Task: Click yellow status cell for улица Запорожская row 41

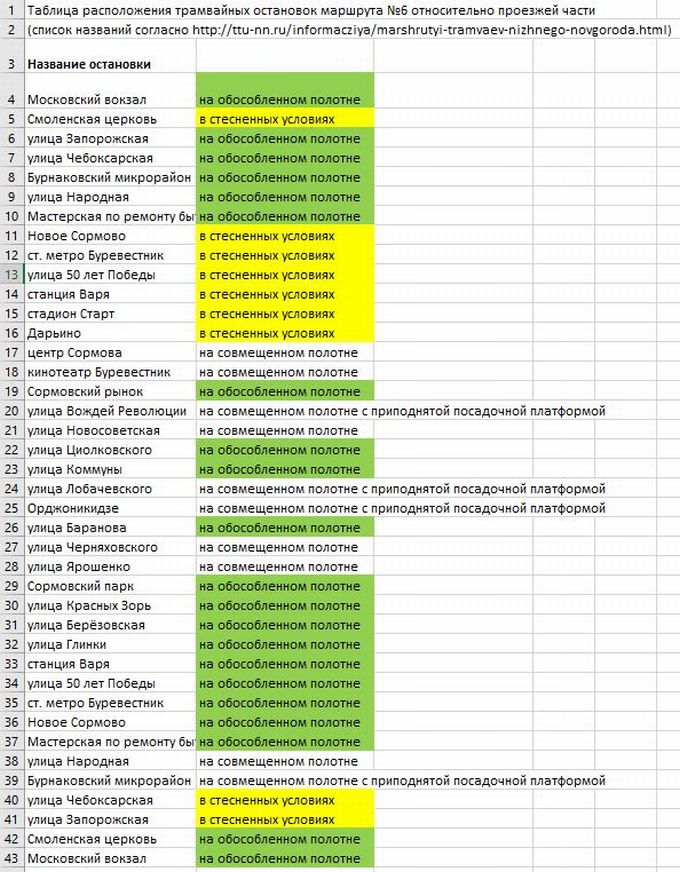Action: (x=285, y=819)
